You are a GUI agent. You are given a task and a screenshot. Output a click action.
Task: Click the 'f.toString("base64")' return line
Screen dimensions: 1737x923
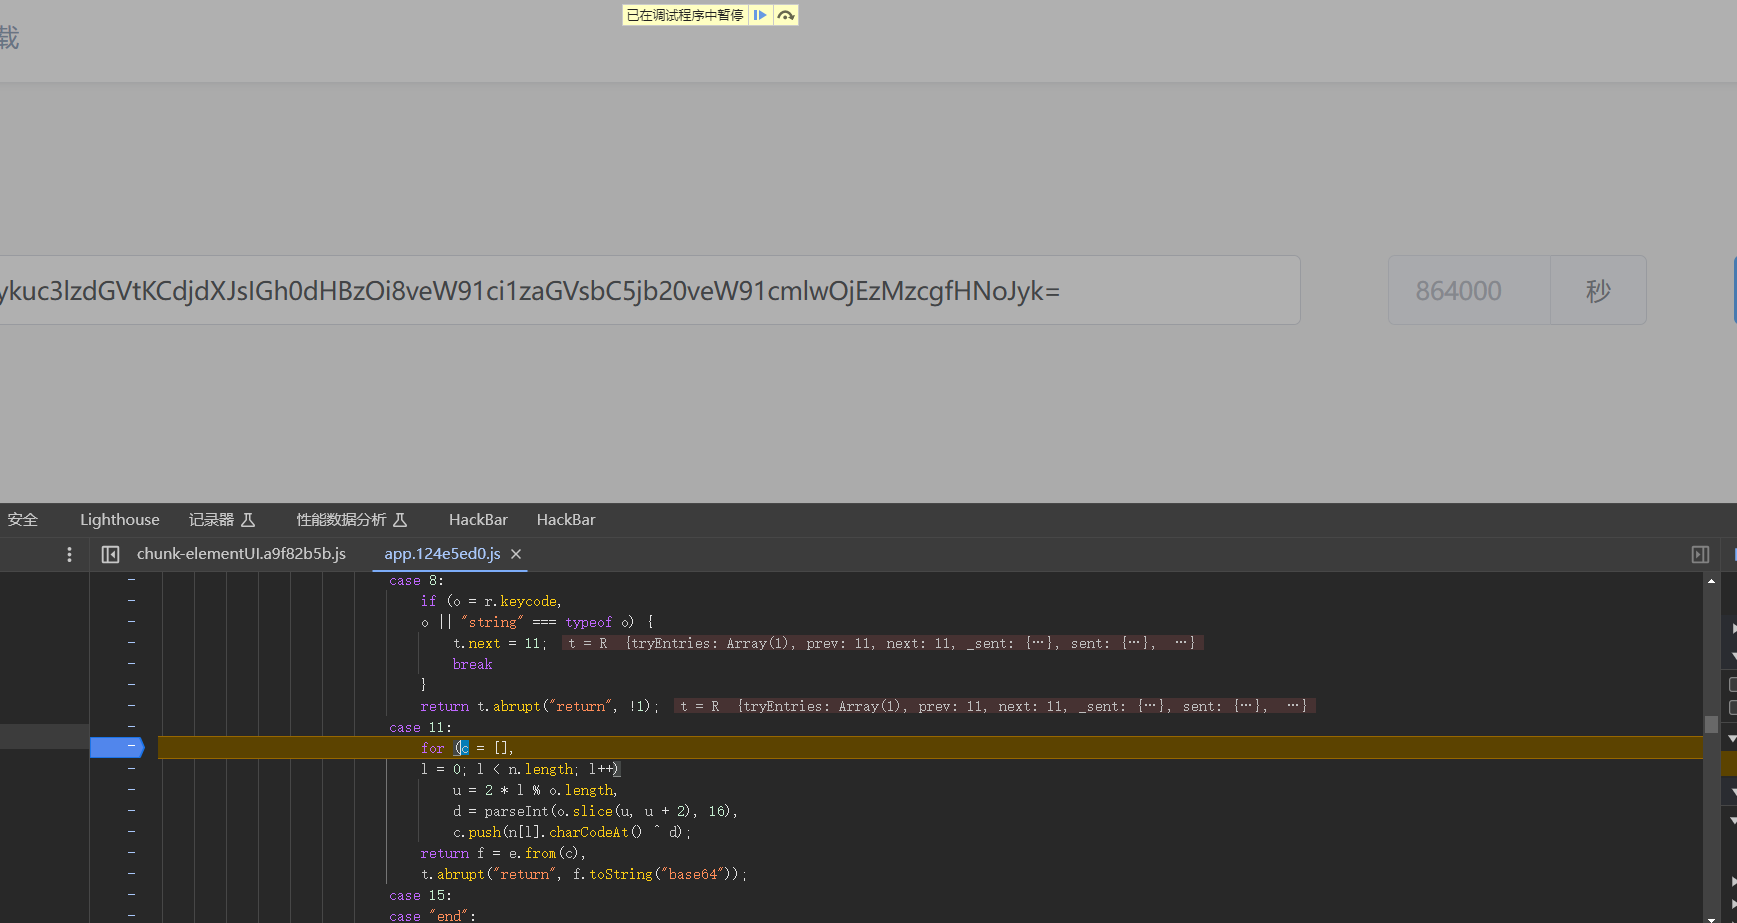click(x=584, y=874)
